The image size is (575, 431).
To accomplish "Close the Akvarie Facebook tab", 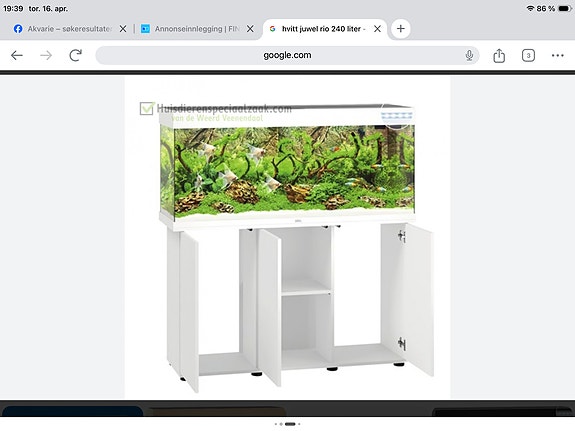I will [123, 29].
